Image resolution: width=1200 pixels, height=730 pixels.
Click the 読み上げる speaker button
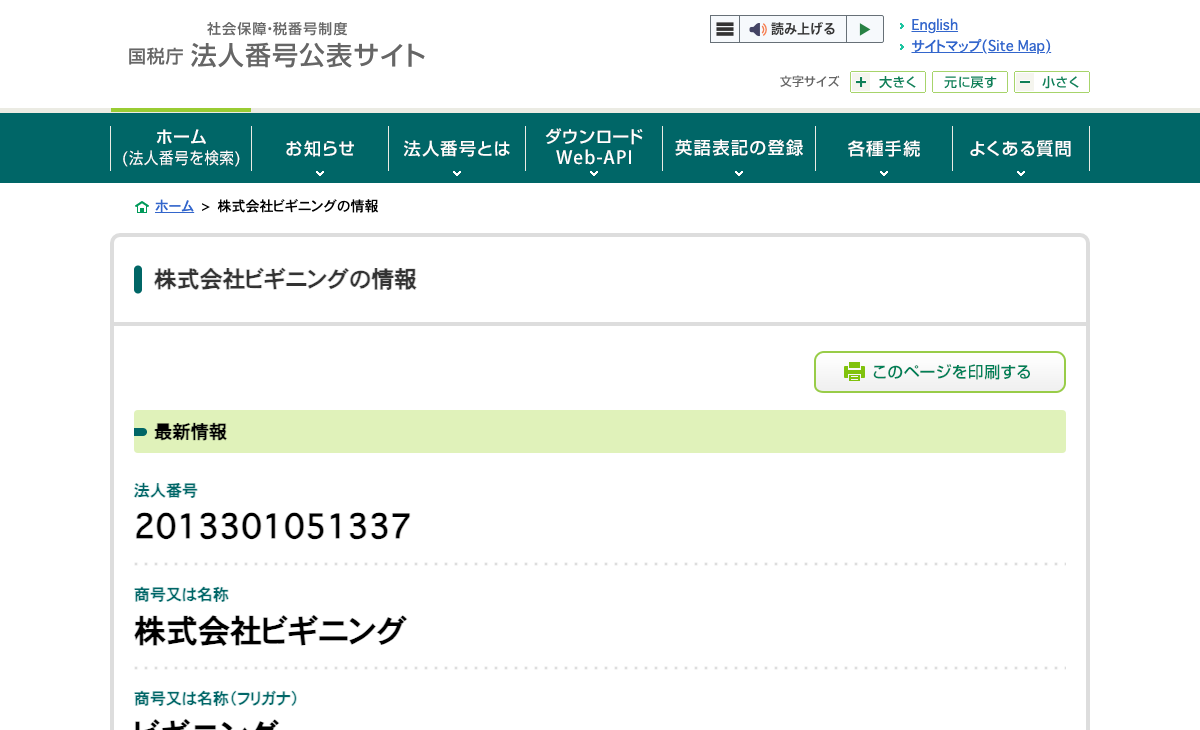pyautogui.click(x=793, y=29)
